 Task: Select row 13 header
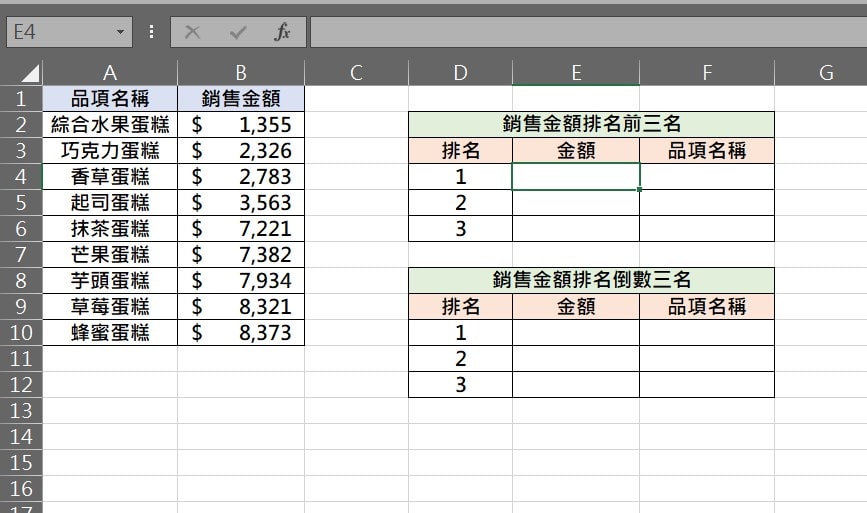21,411
